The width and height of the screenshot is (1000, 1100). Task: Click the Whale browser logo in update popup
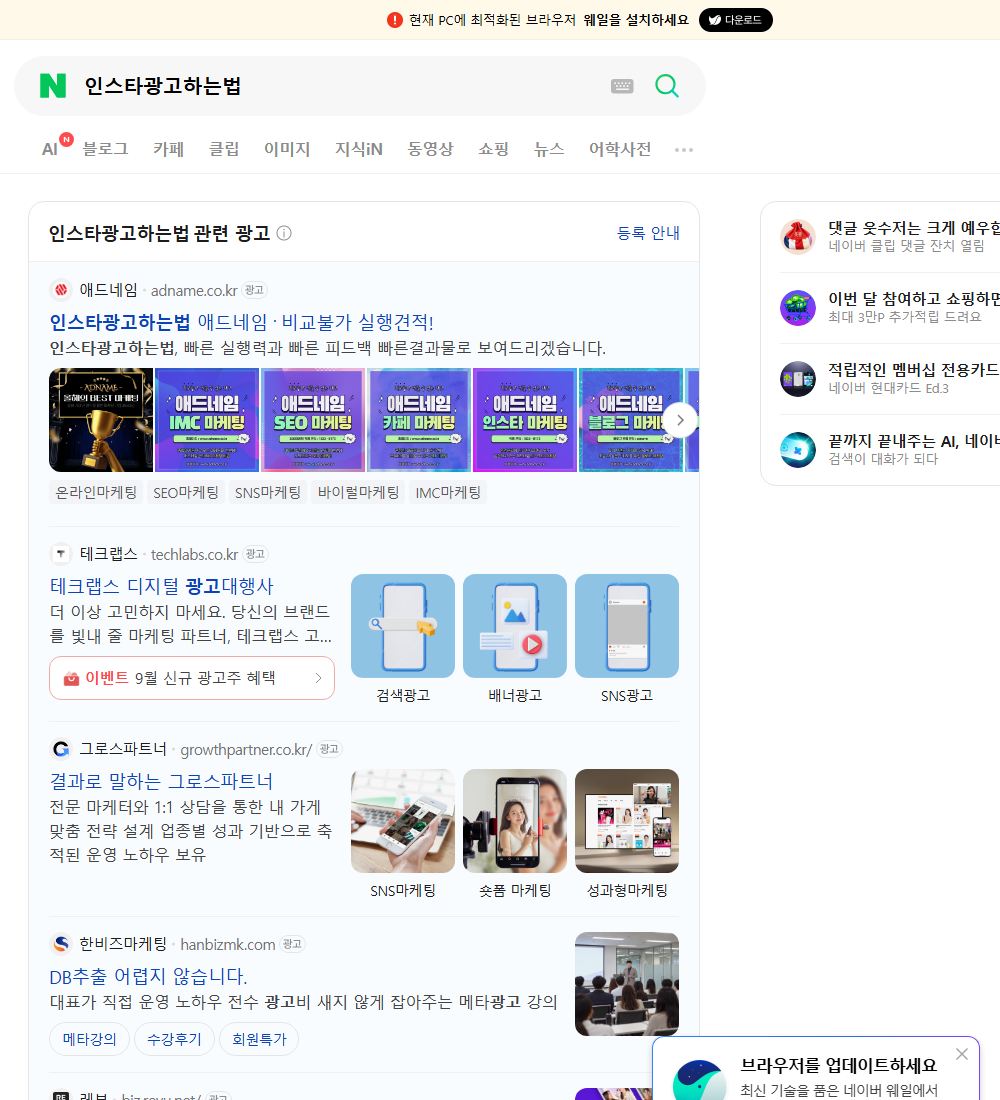click(699, 1080)
